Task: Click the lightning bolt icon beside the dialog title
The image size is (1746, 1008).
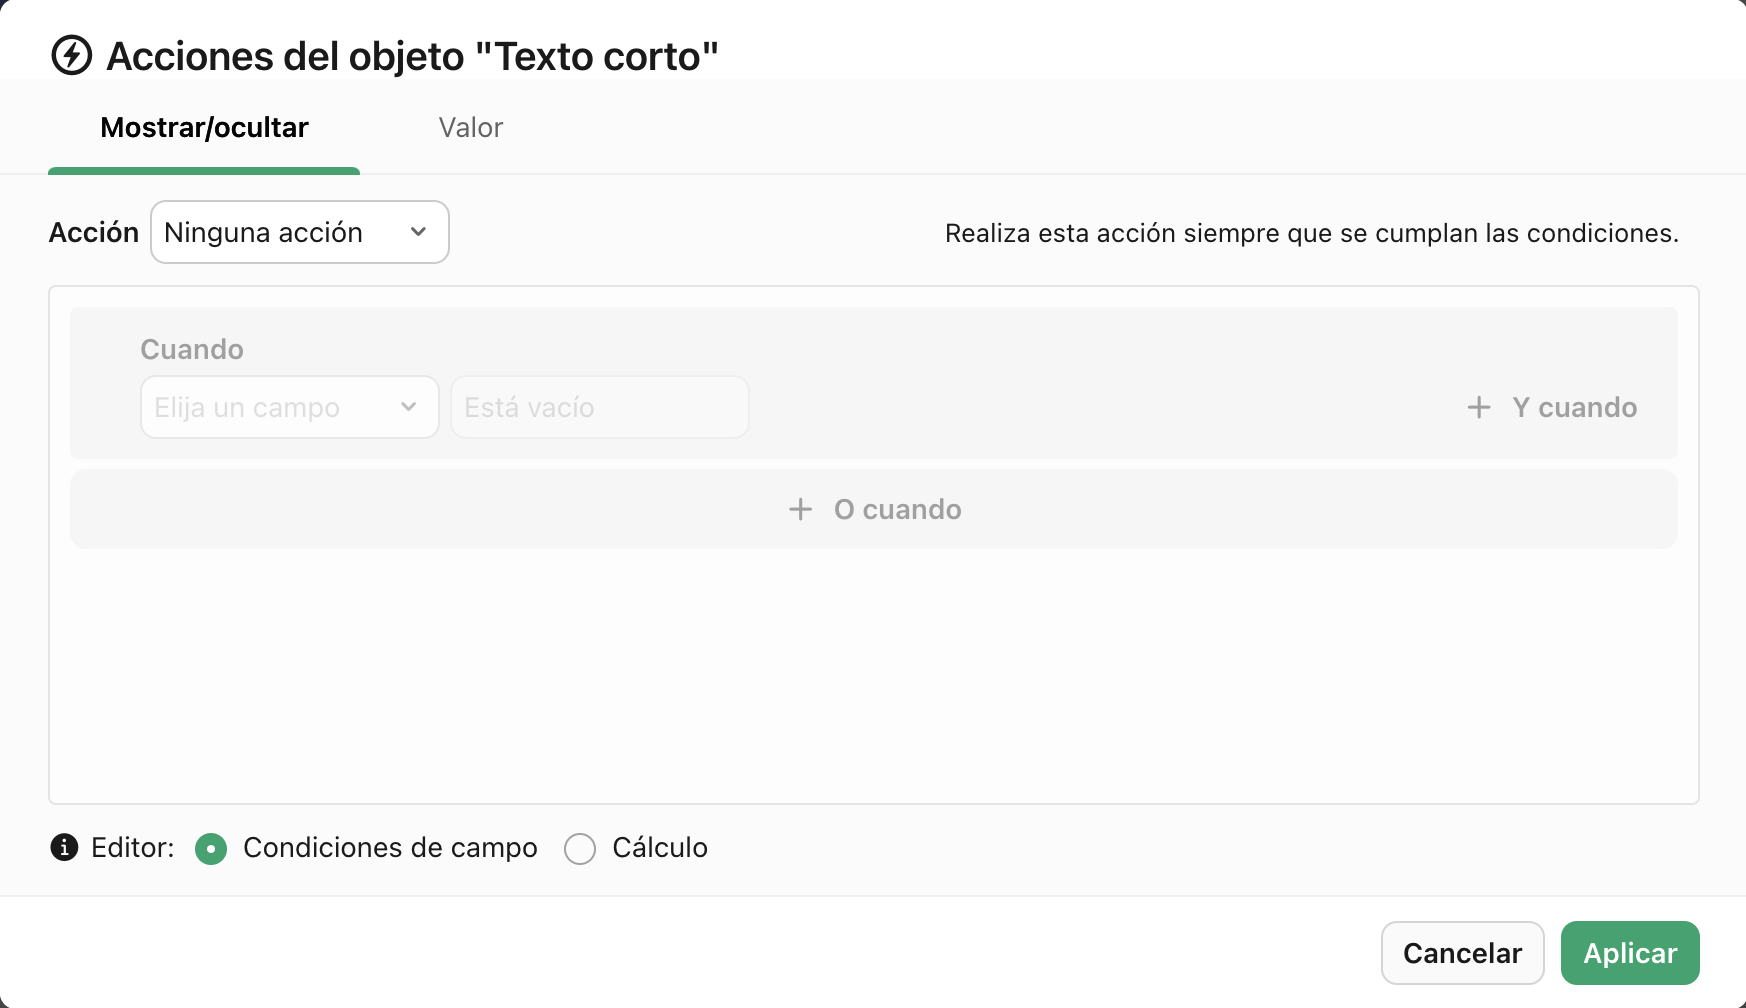Action: coord(69,56)
